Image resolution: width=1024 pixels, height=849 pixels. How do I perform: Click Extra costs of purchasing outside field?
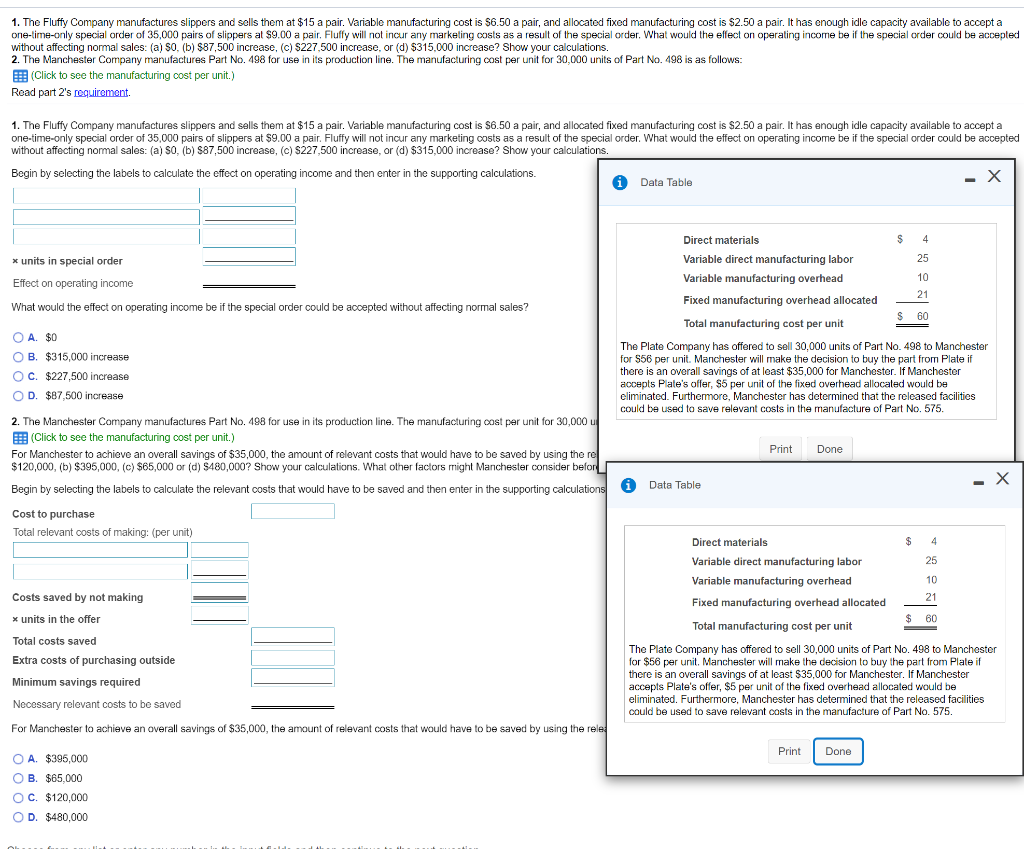(x=293, y=658)
